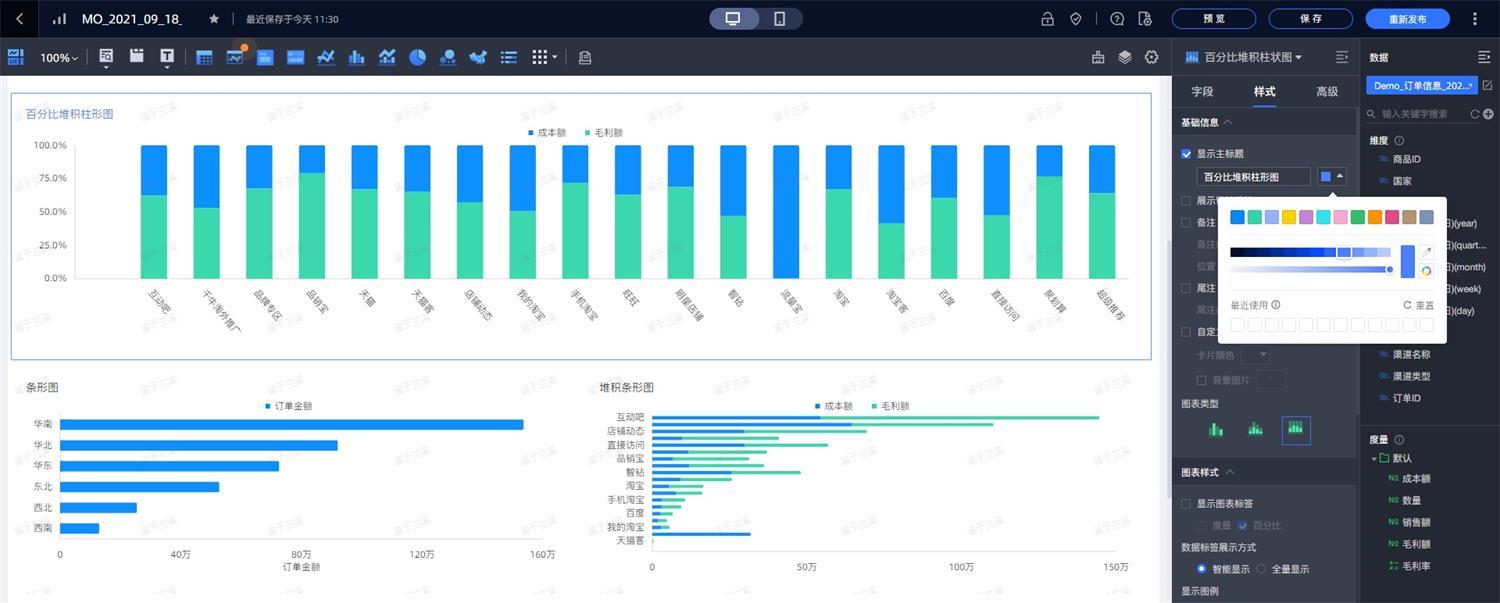Viewport: 1500px width, 603px height.
Task: Enable 显示图表标签 checkbox
Action: point(1186,504)
